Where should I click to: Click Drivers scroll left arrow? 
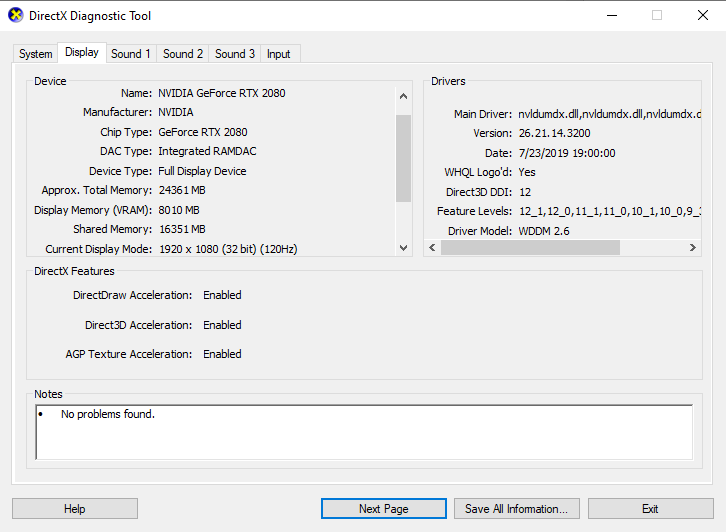pyautogui.click(x=432, y=248)
